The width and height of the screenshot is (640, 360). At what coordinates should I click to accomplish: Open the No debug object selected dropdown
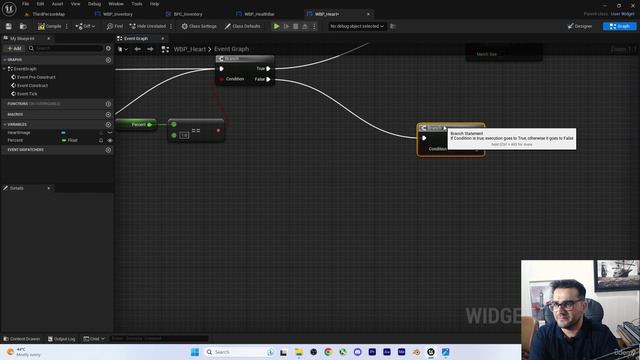(x=357, y=26)
